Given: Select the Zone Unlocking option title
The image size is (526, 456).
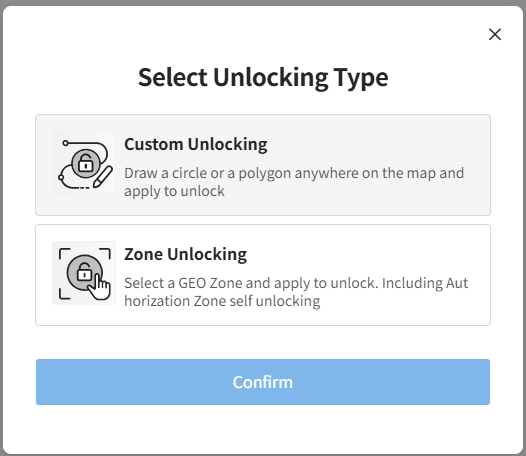Looking at the screenshot, I should click(186, 254).
